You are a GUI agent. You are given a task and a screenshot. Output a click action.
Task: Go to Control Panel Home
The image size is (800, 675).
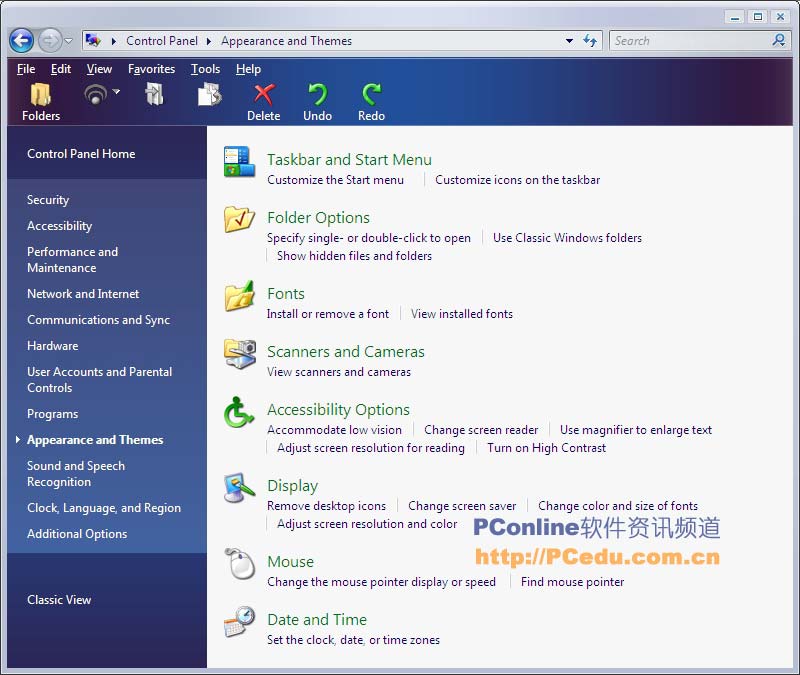81,154
